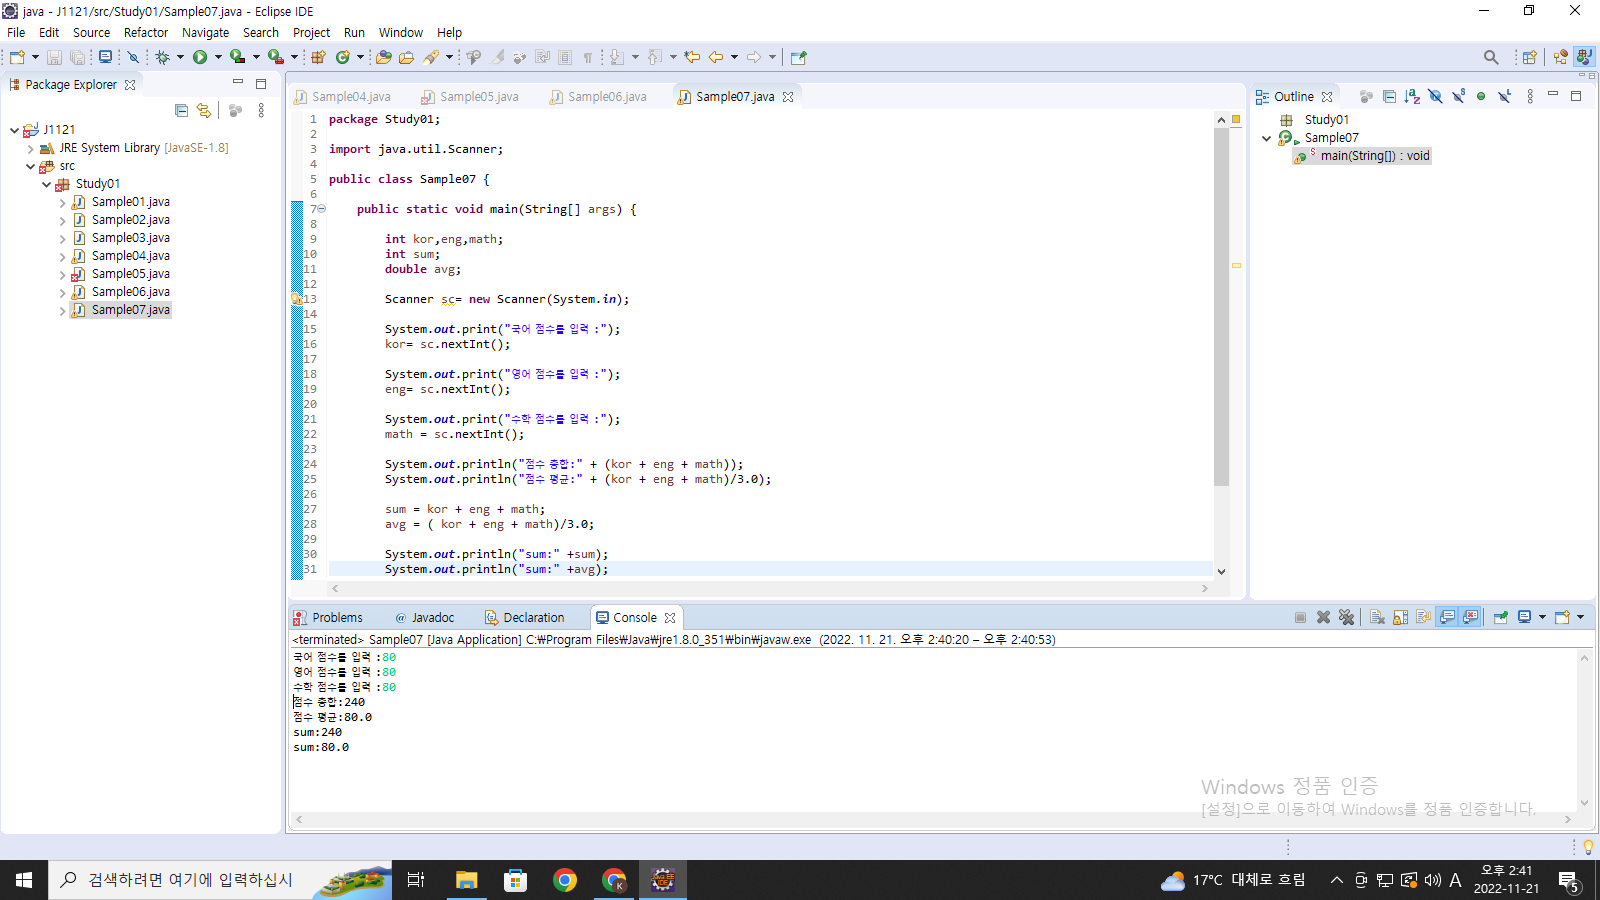
Task: Toggle Hide Local Types in Outline
Action: (1504, 96)
